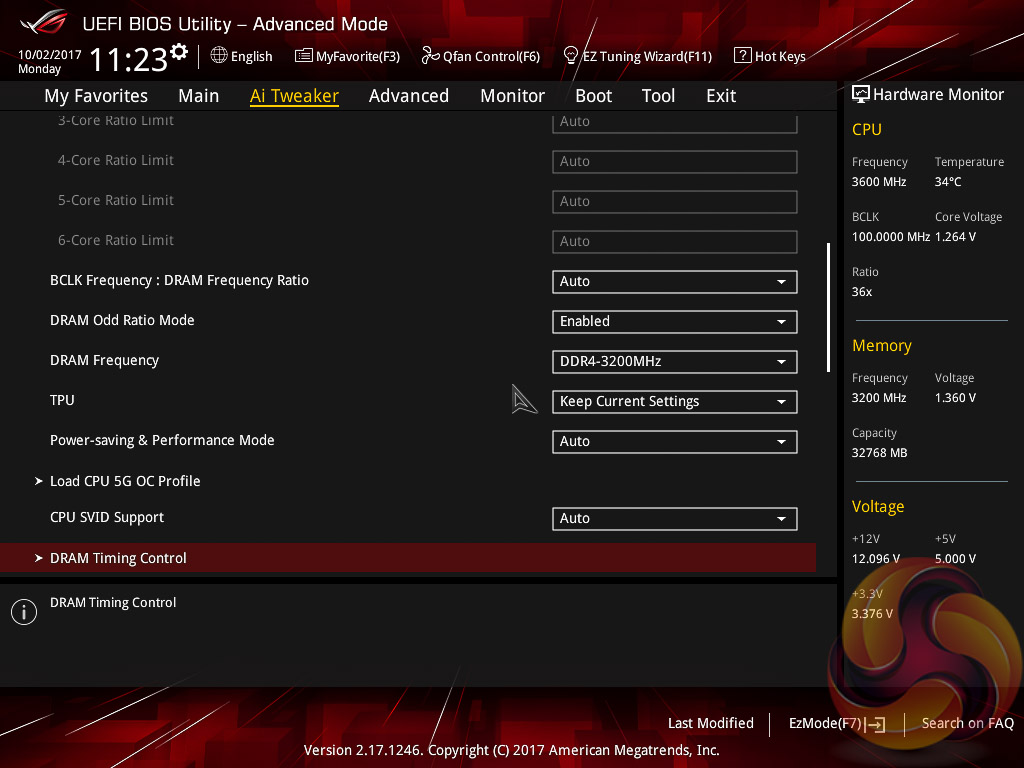Open MyFavorite(F3) list icon

[x=304, y=56]
